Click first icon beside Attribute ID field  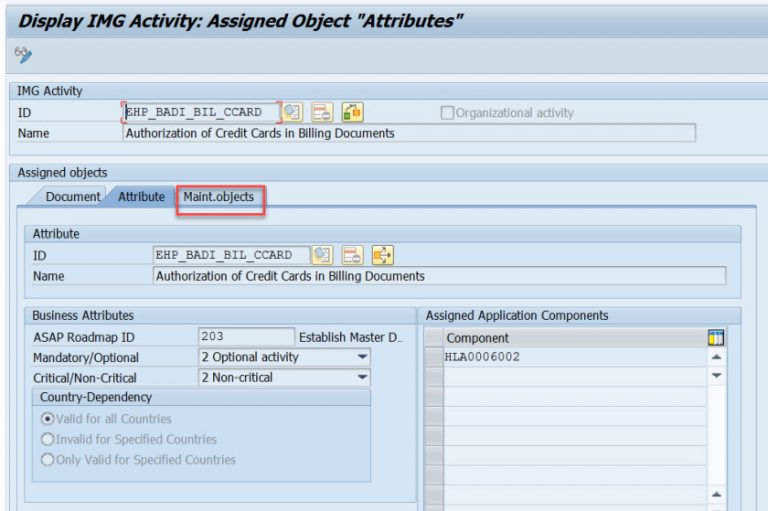click(x=322, y=255)
